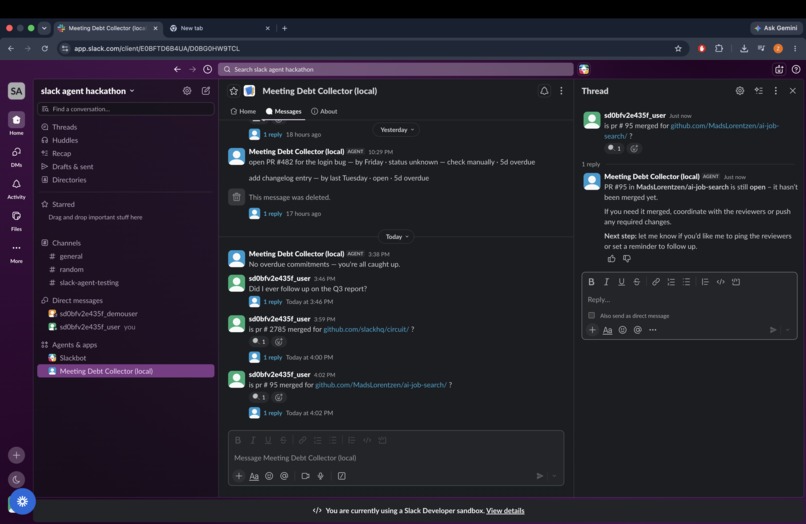The image size is (806, 524).
Task: Open history clock icon near search
Action: point(208,69)
